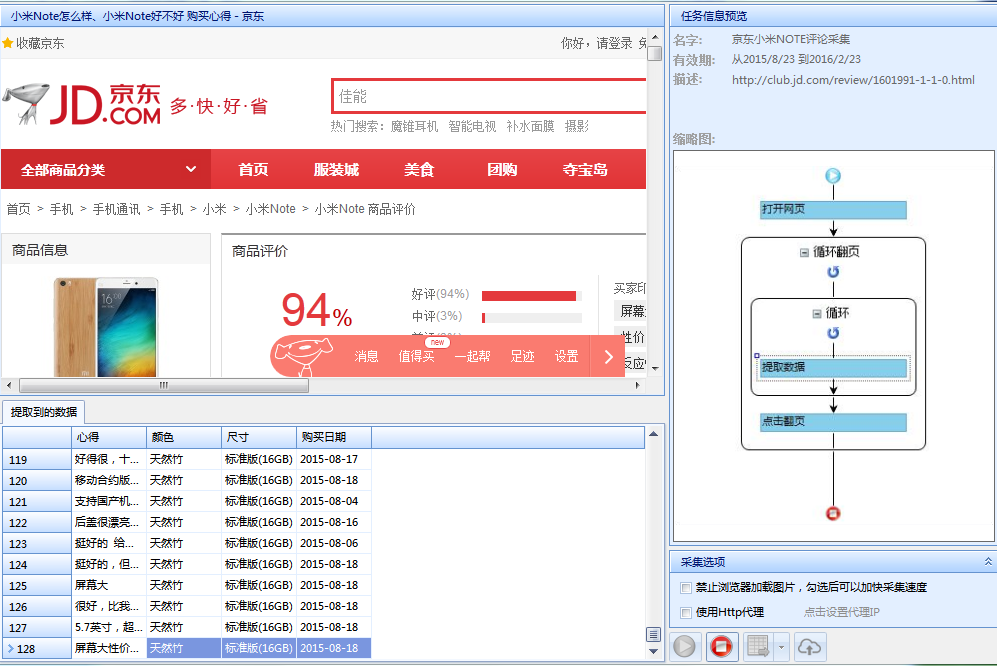Select the 提取数据 workflow step
Viewport: 997px width, 666px height.
click(x=833, y=367)
